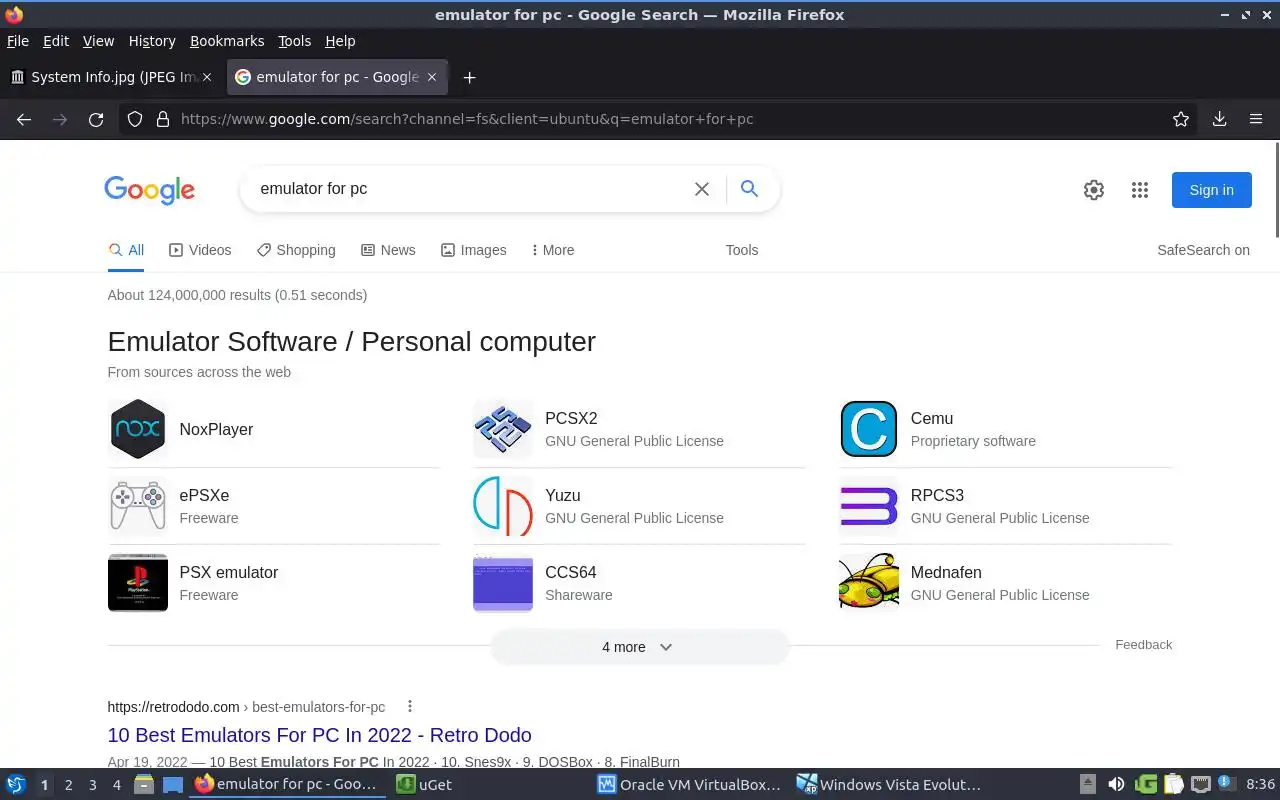Click in the Google search input field
The width and height of the screenshot is (1280, 800).
pyautogui.click(x=470, y=189)
